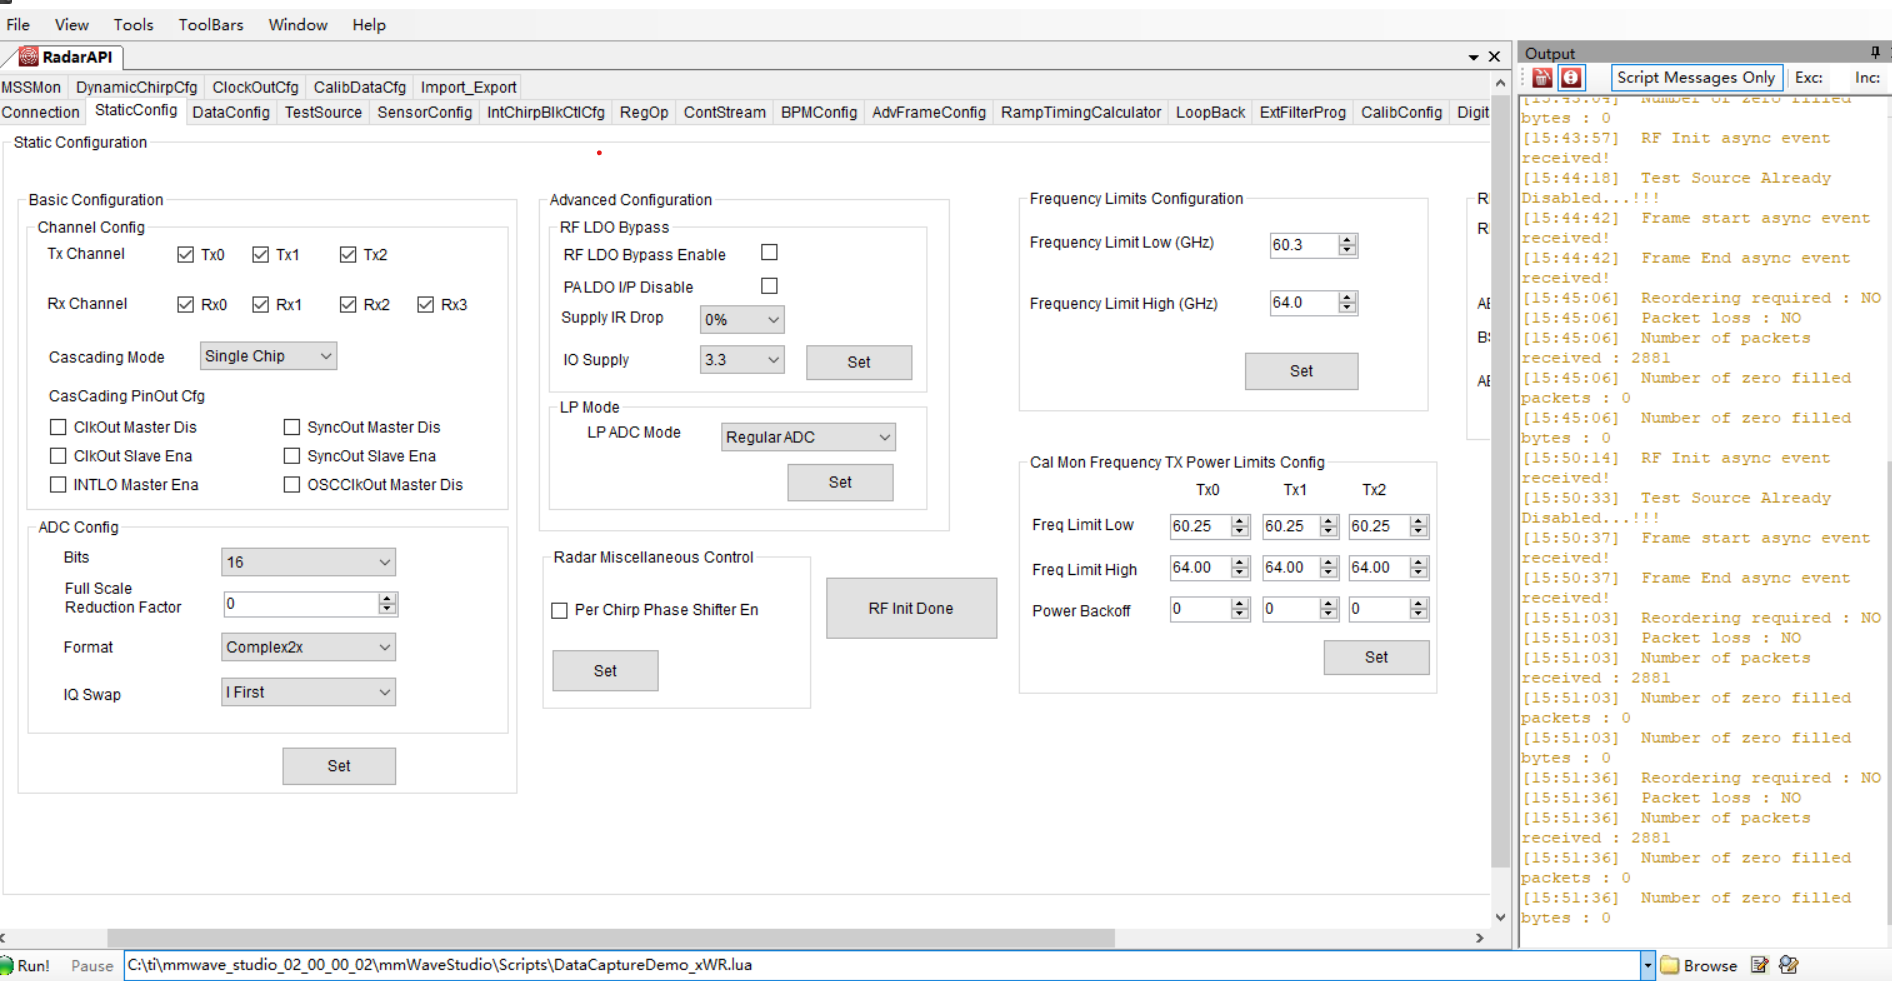
Task: Click the Lua script path field
Action: 883,965
